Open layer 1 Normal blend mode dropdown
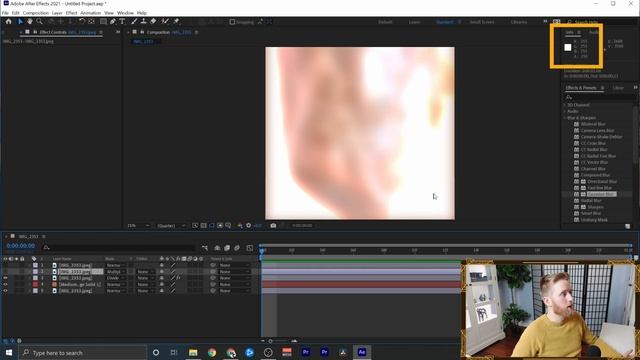The width and height of the screenshot is (640, 360). pyautogui.click(x=116, y=265)
